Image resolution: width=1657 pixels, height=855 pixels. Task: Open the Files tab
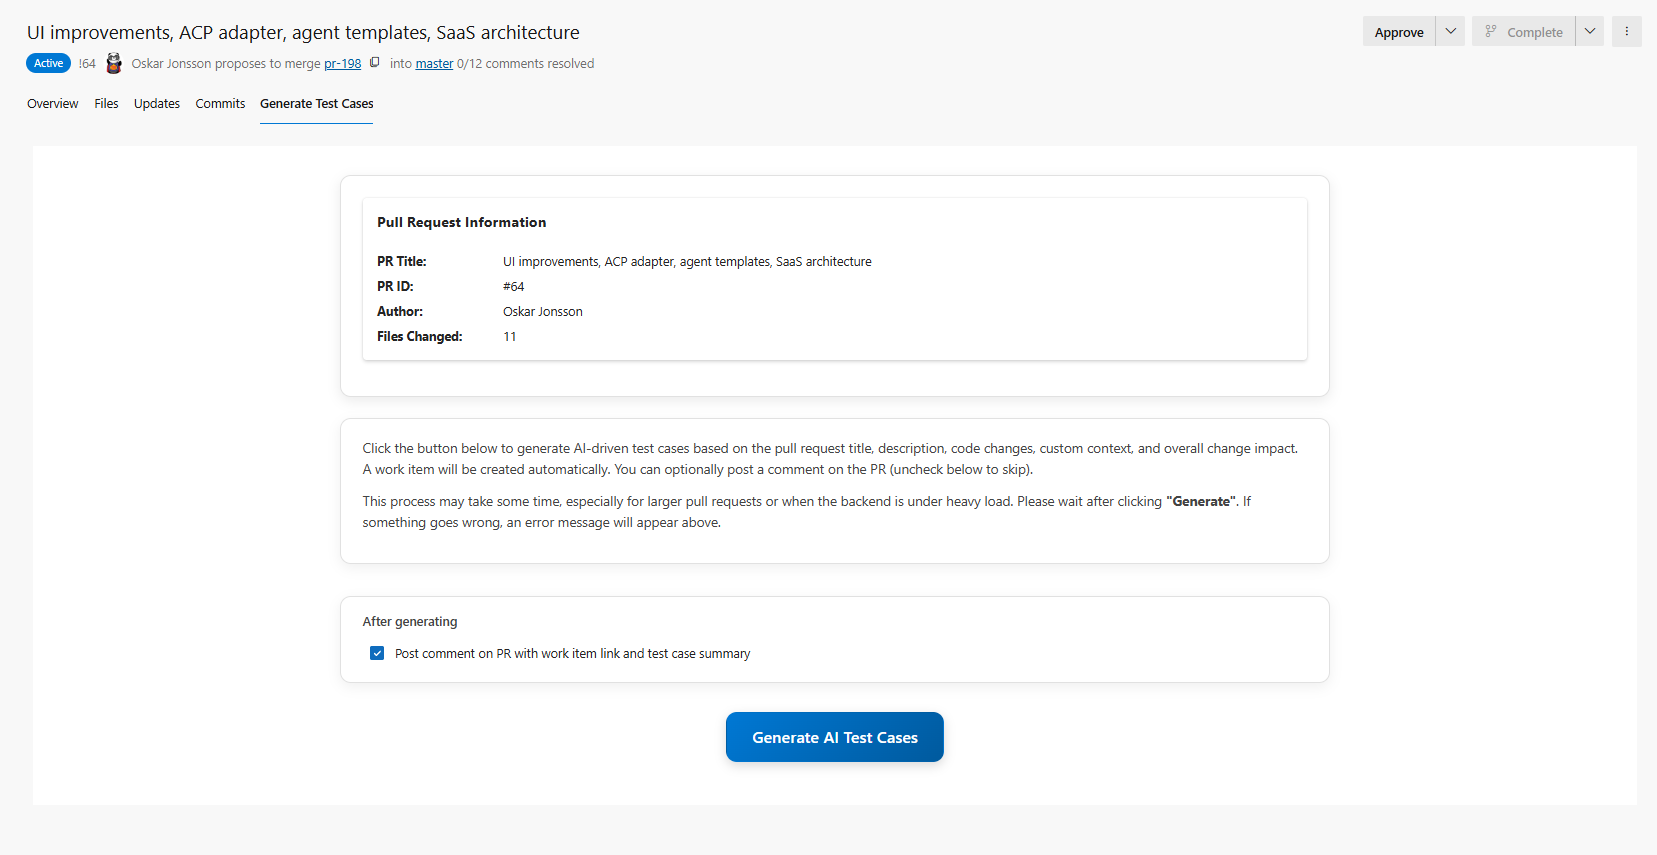tap(106, 104)
